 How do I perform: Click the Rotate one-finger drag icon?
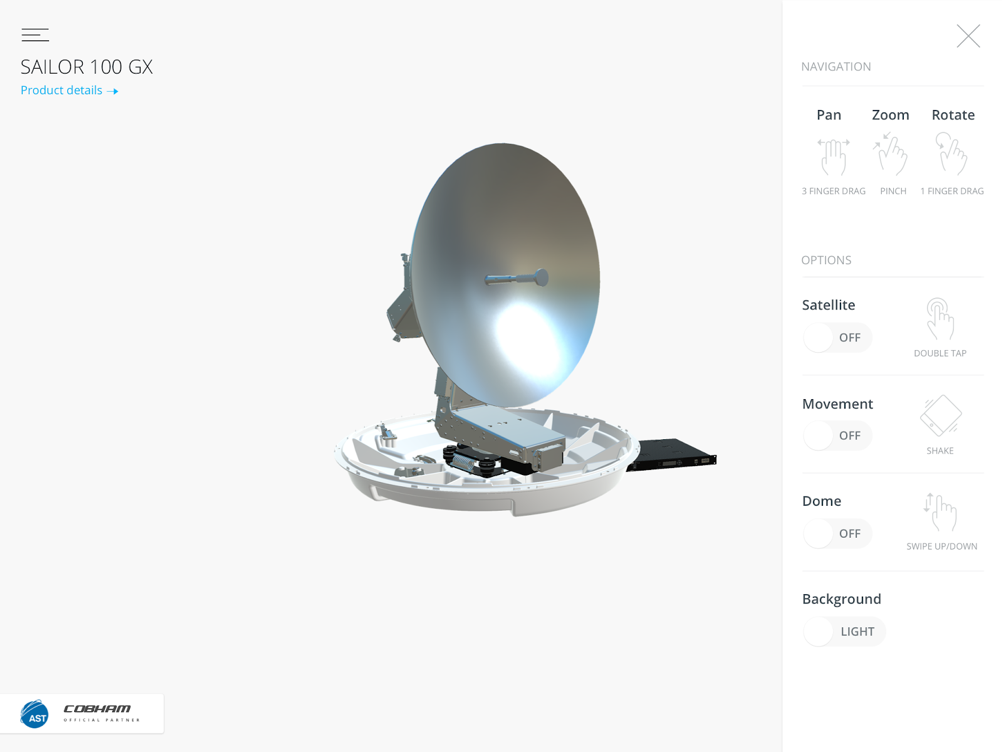951,155
